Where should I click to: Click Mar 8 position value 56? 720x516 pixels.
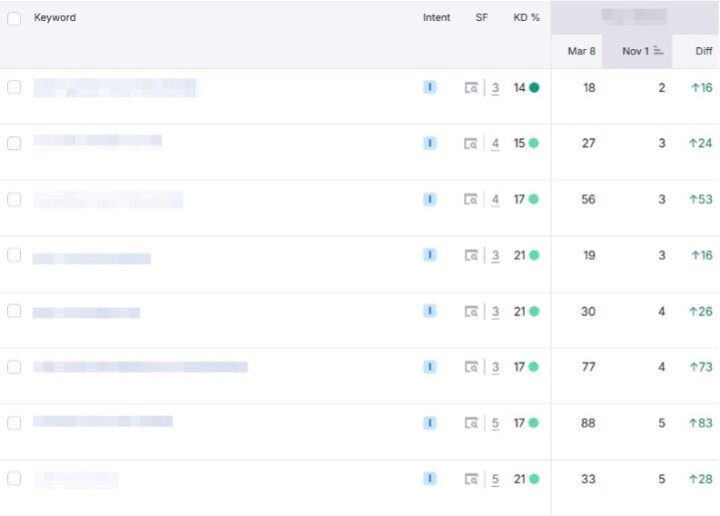(x=588, y=199)
